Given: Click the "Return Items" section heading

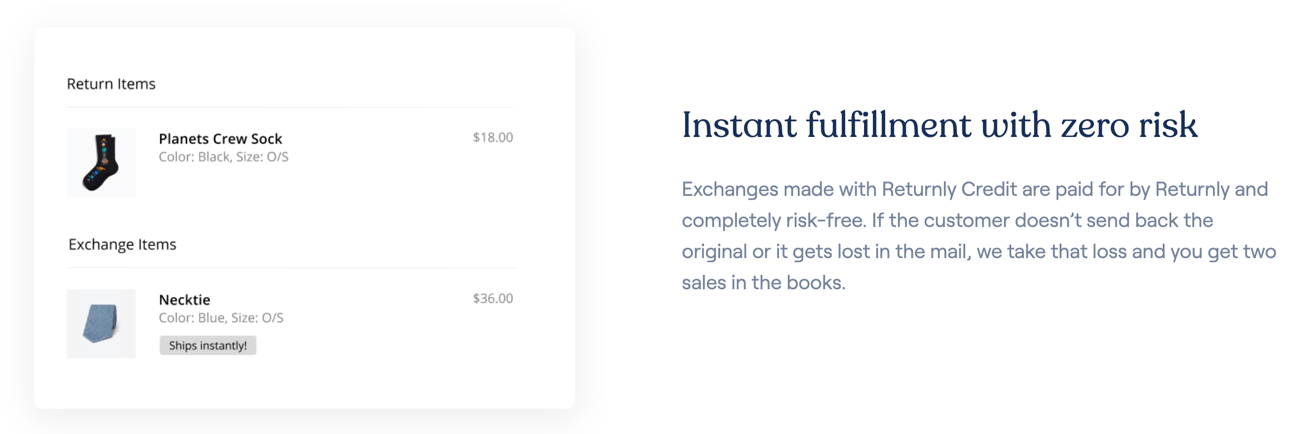Looking at the screenshot, I should (x=111, y=84).
